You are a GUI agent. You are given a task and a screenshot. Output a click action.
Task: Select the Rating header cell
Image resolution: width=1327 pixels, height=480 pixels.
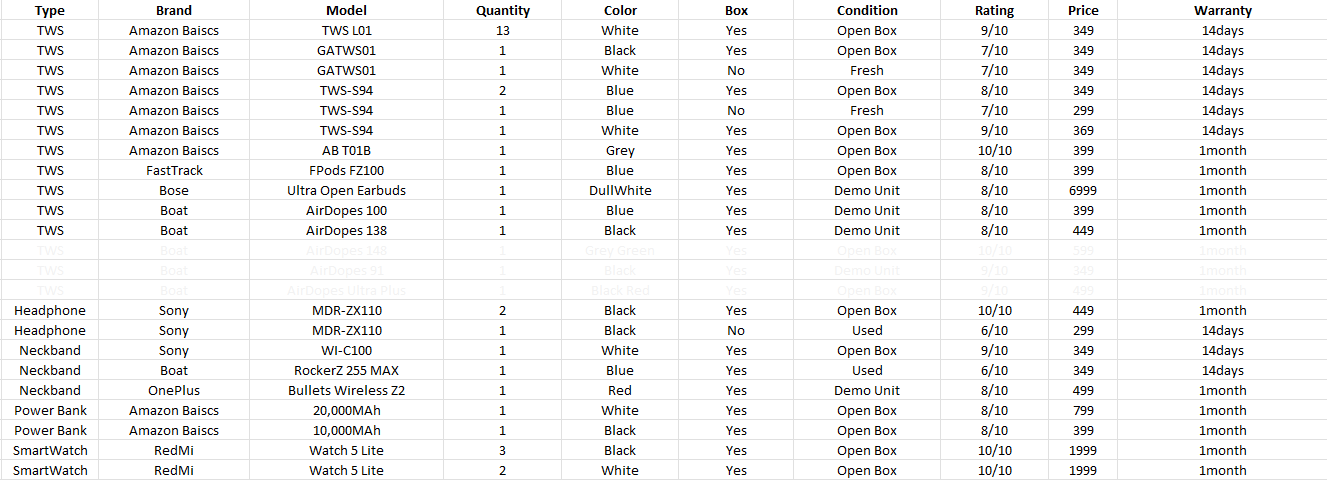click(994, 10)
